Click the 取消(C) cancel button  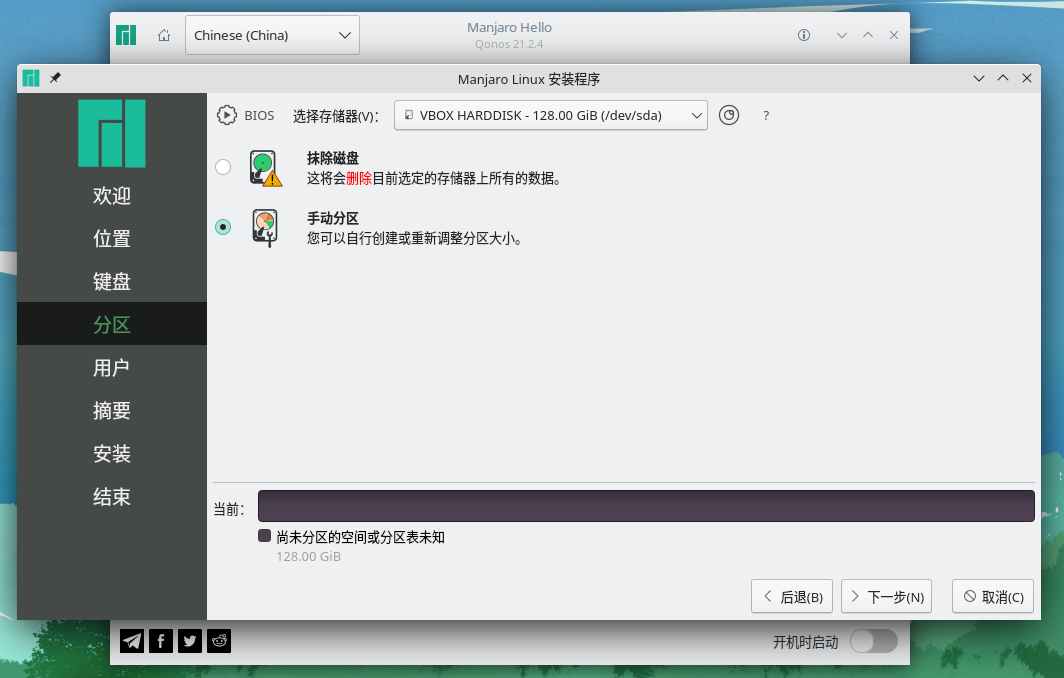click(x=993, y=597)
